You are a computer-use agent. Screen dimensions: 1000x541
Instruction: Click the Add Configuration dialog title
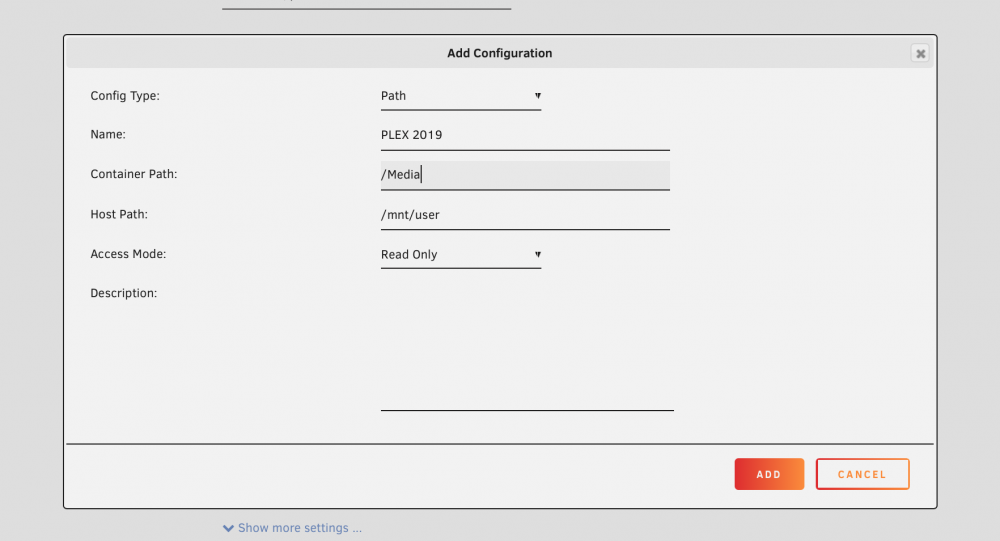point(499,53)
